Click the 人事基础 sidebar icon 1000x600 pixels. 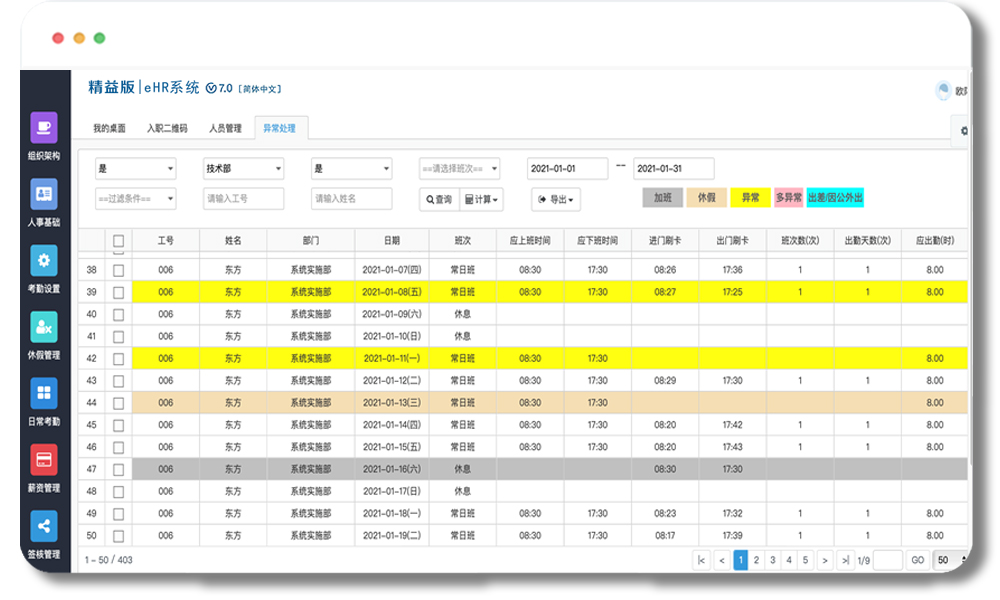(x=44, y=193)
